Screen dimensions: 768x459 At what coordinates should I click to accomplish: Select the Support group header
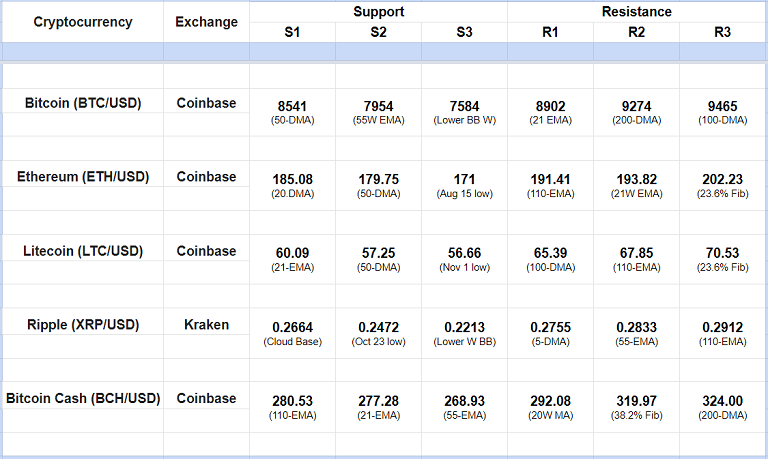[x=378, y=12]
